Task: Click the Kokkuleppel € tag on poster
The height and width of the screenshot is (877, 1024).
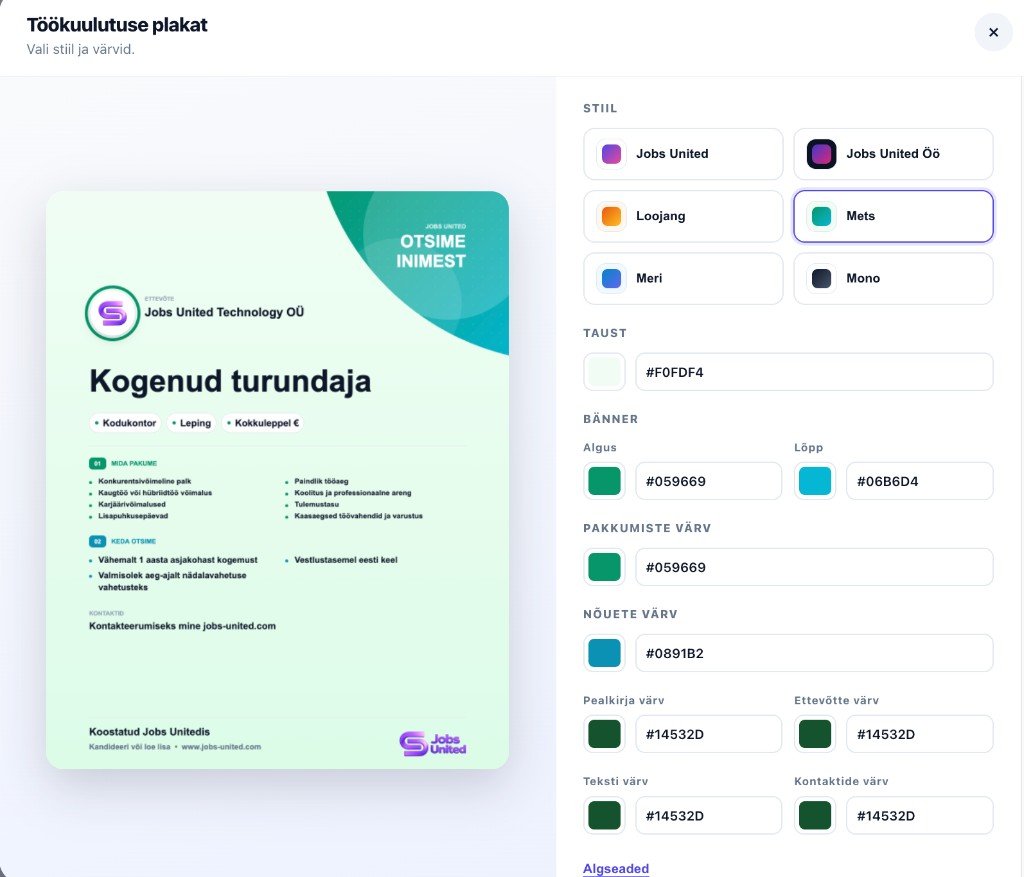Action: click(x=263, y=423)
